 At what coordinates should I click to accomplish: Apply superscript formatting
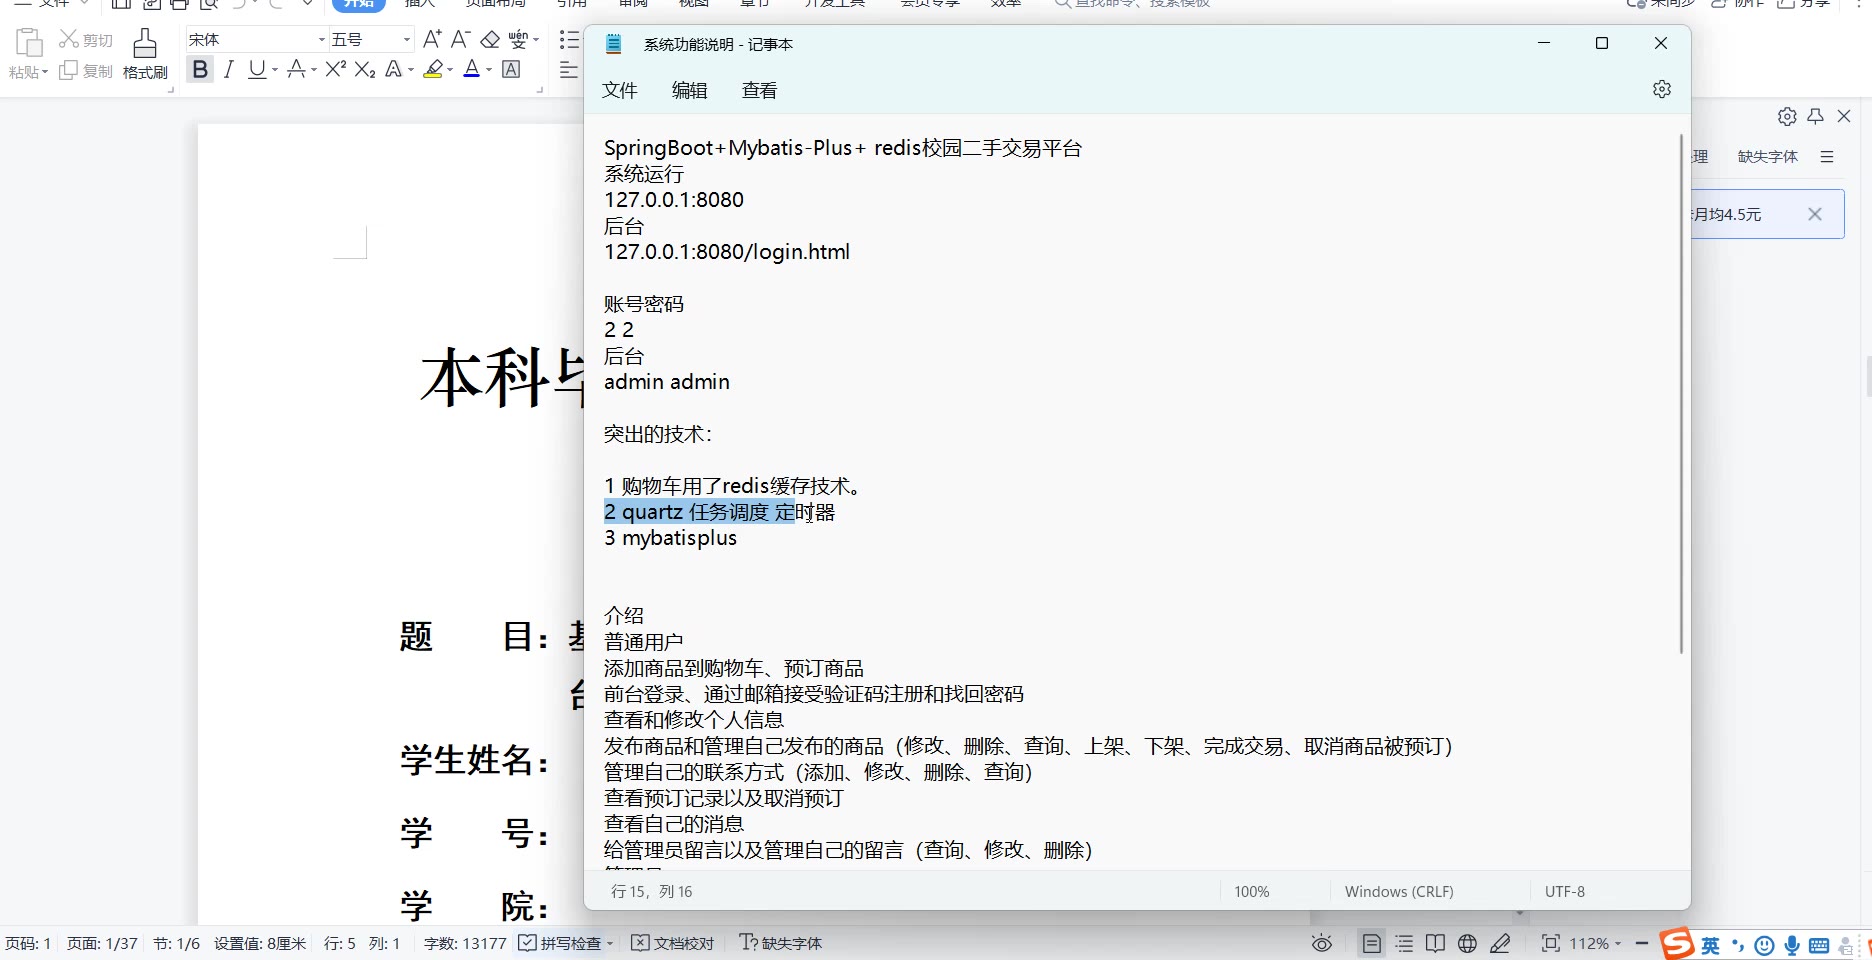[x=336, y=70]
